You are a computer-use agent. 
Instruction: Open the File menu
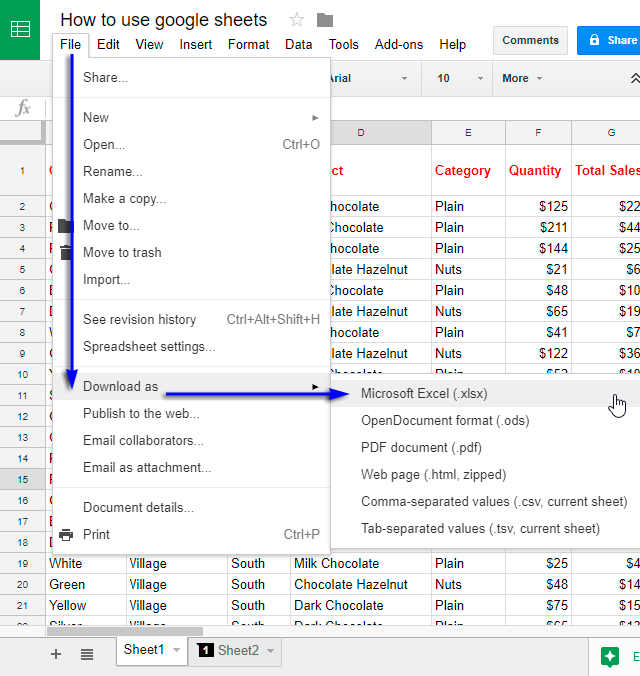coord(70,44)
